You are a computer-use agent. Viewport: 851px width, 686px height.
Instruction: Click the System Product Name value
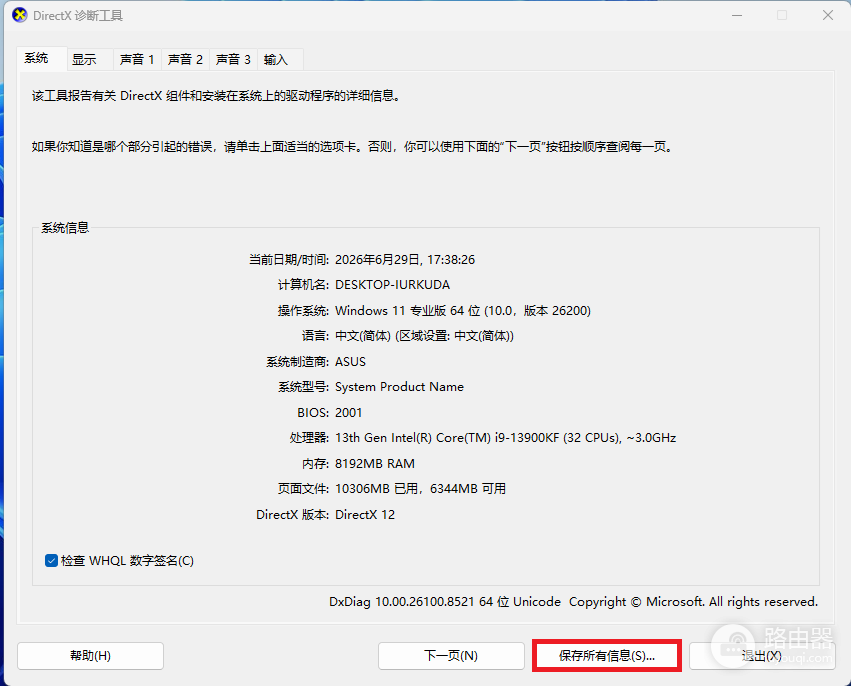pos(399,387)
